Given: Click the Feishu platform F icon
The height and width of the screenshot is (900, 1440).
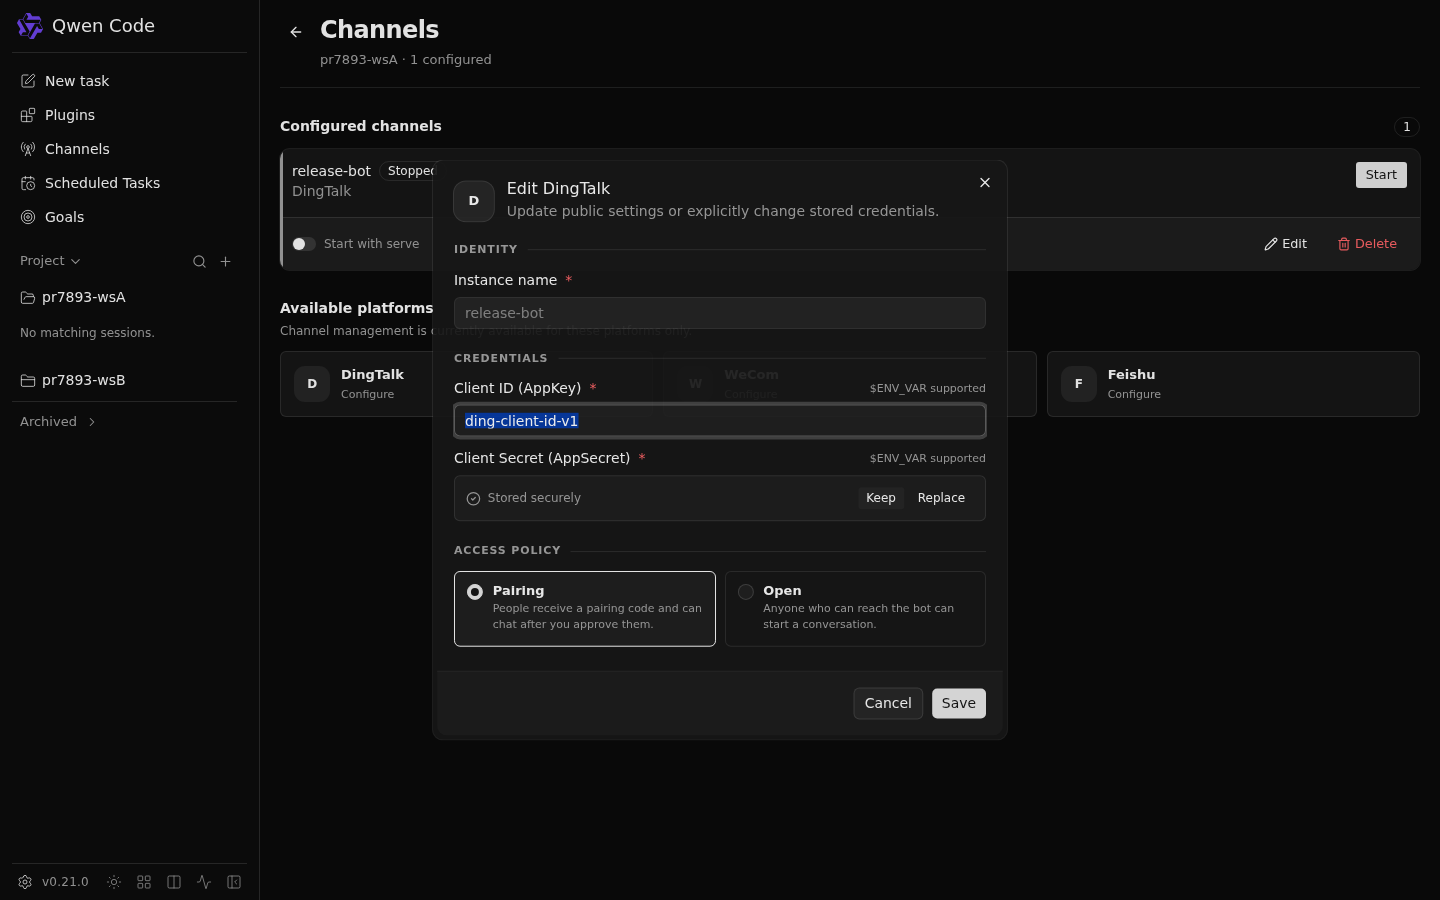Looking at the screenshot, I should pos(1079,384).
